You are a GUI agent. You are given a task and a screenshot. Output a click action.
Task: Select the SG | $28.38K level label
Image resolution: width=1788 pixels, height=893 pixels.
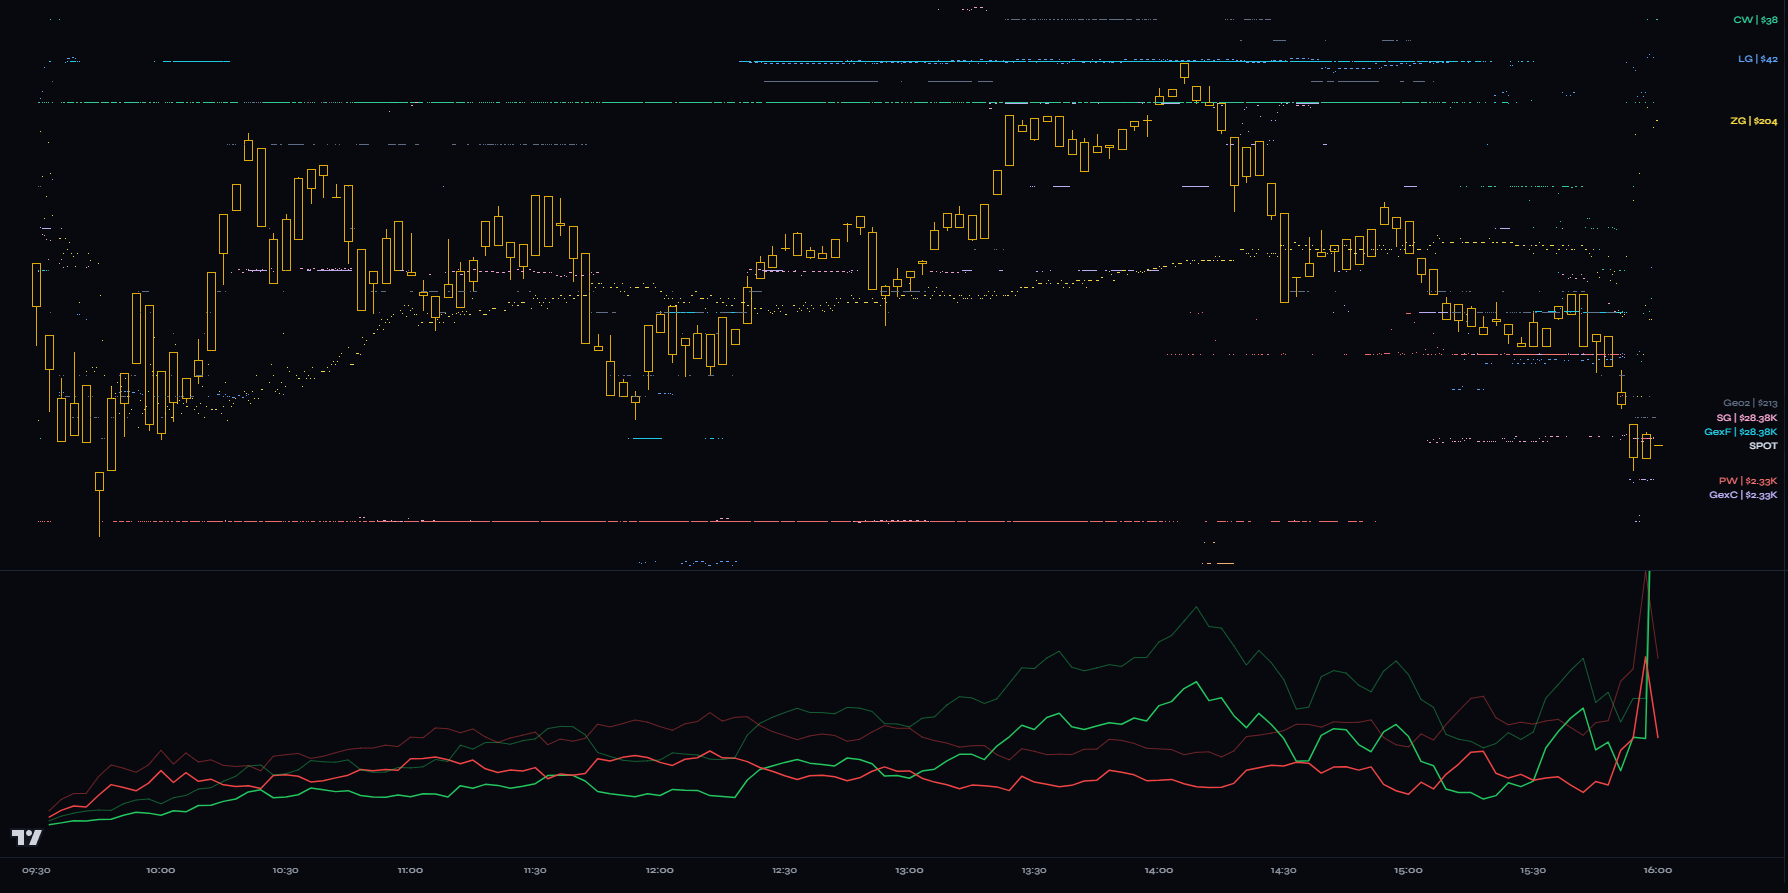(x=1747, y=418)
